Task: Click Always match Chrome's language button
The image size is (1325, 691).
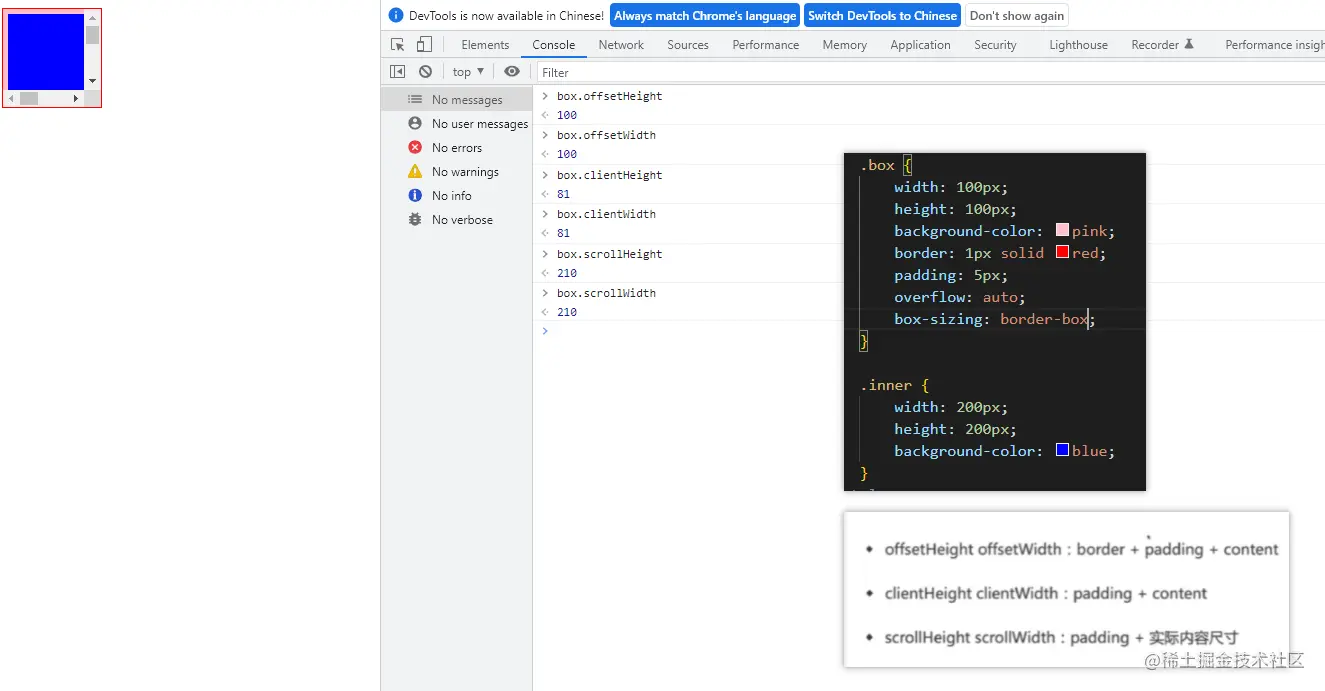Action: 705,15
